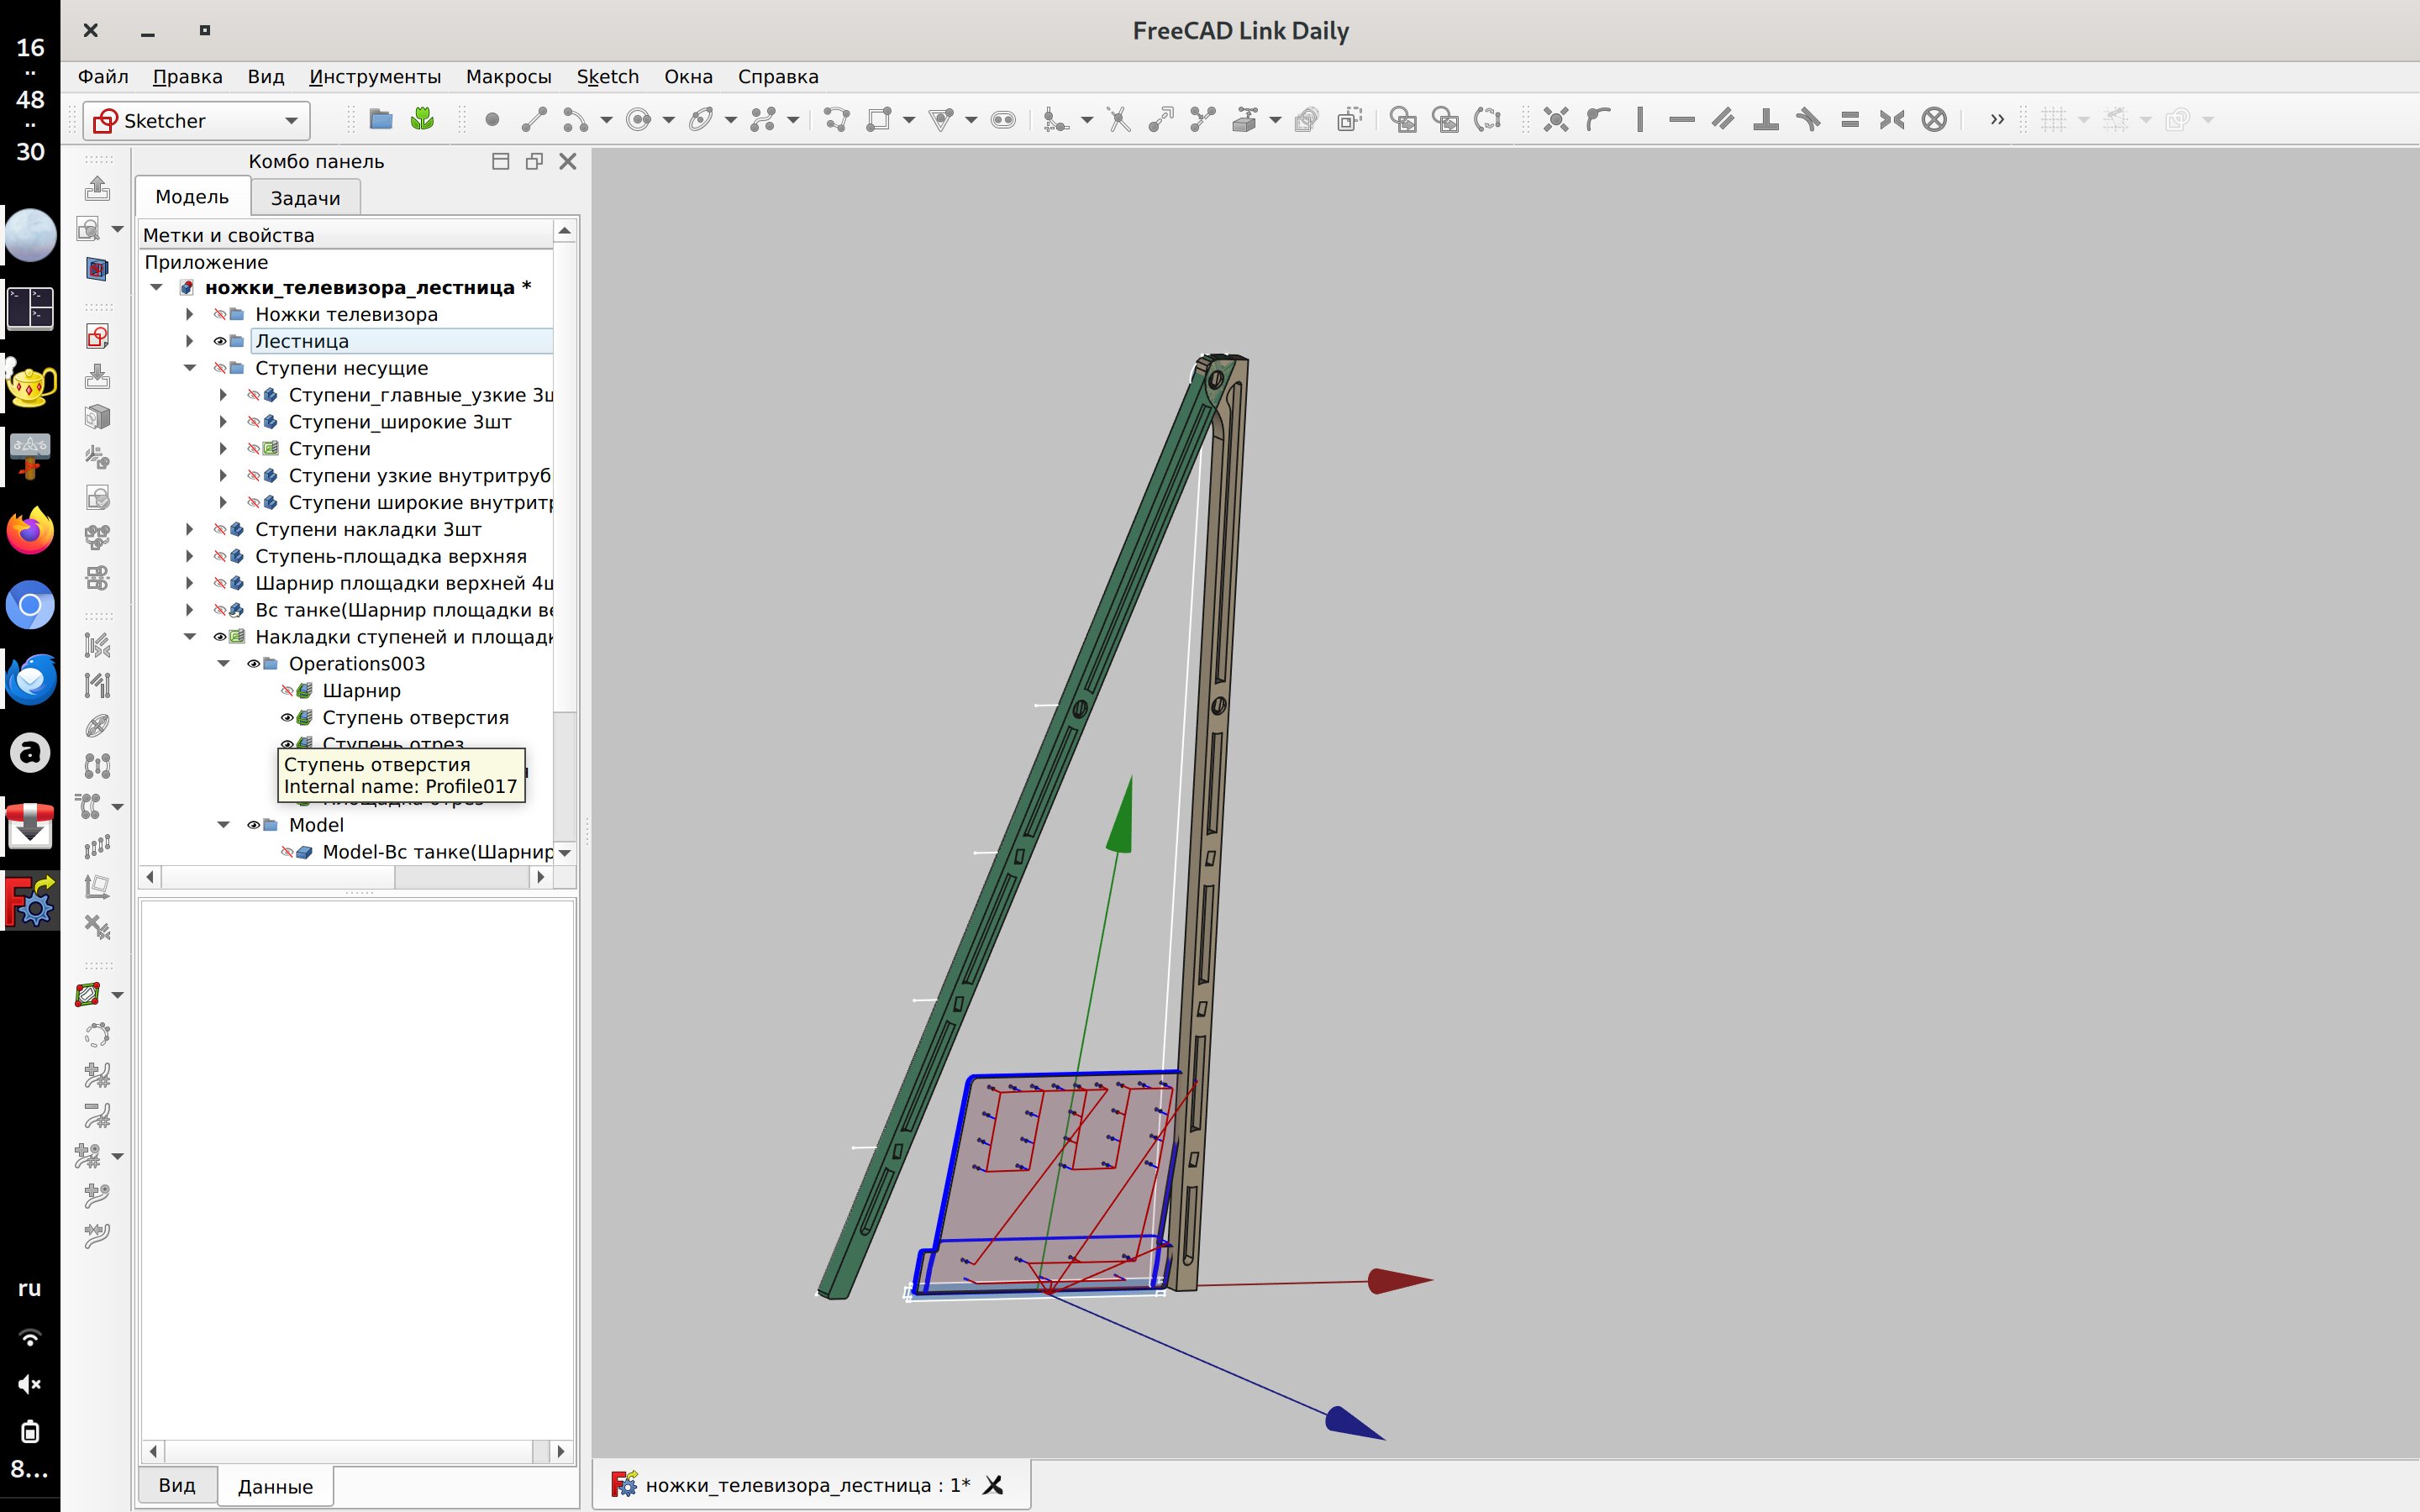Image resolution: width=2420 pixels, height=1512 pixels.
Task: Apply the symmetric constraint
Action: pyautogui.click(x=1892, y=120)
